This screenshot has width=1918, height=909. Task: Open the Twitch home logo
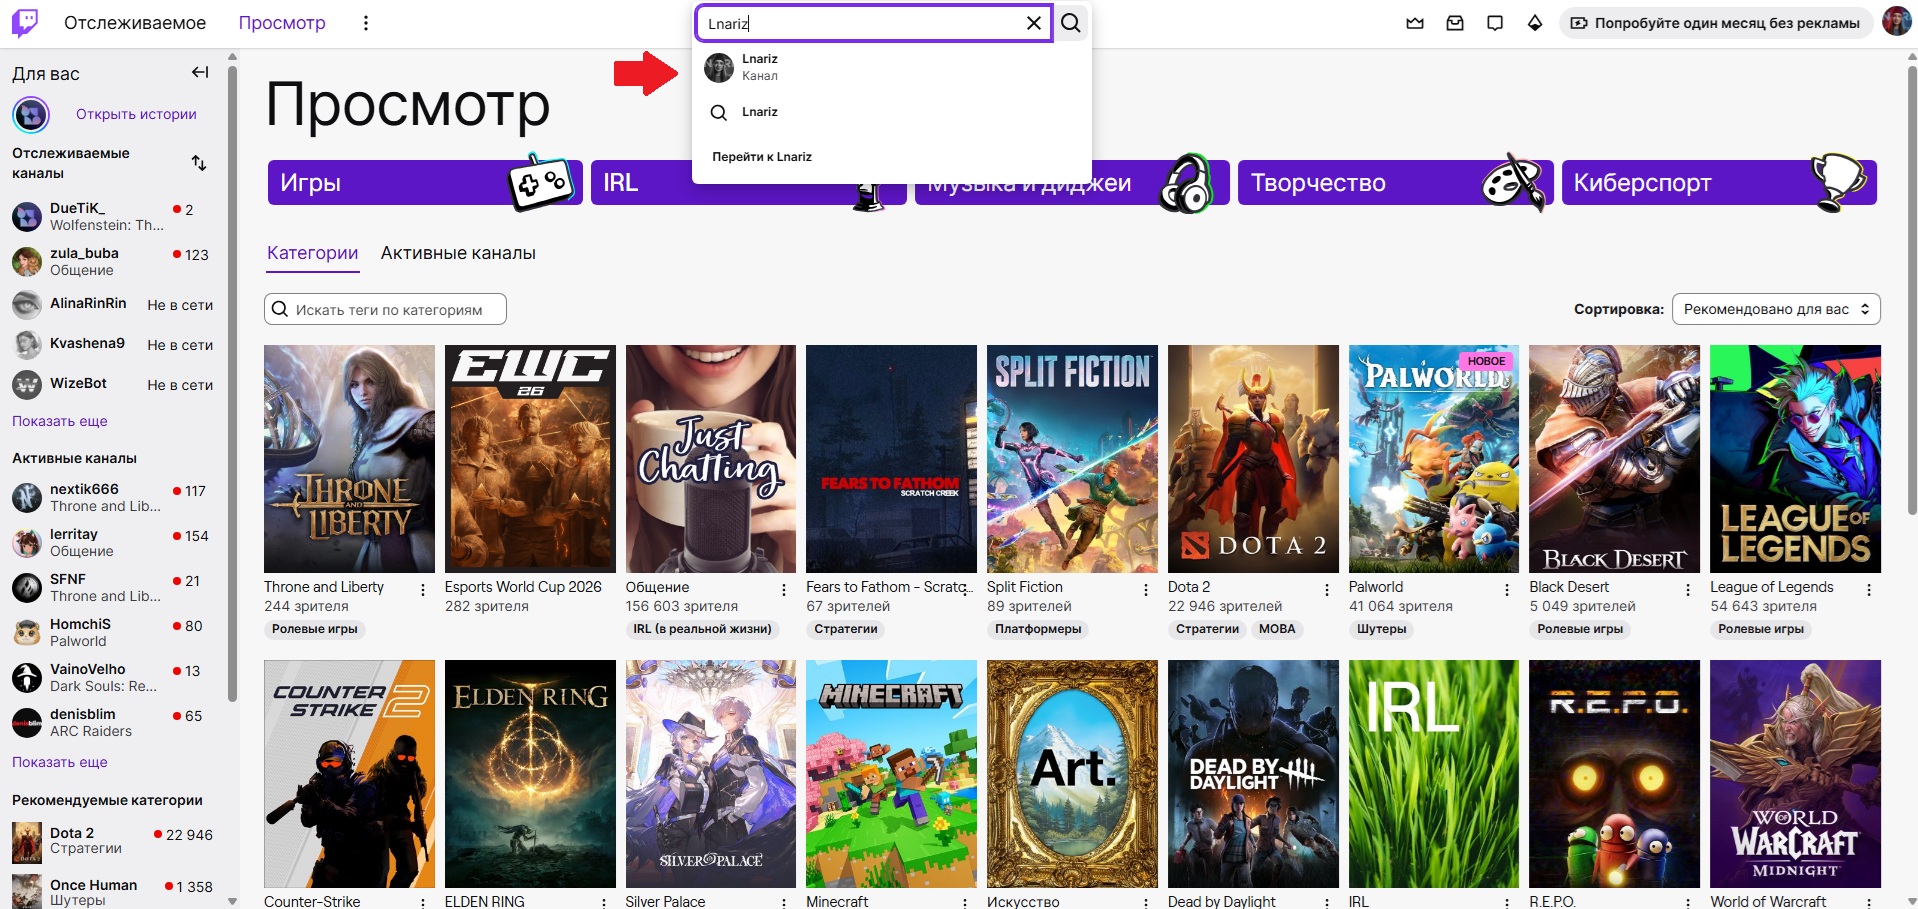[x=25, y=23]
